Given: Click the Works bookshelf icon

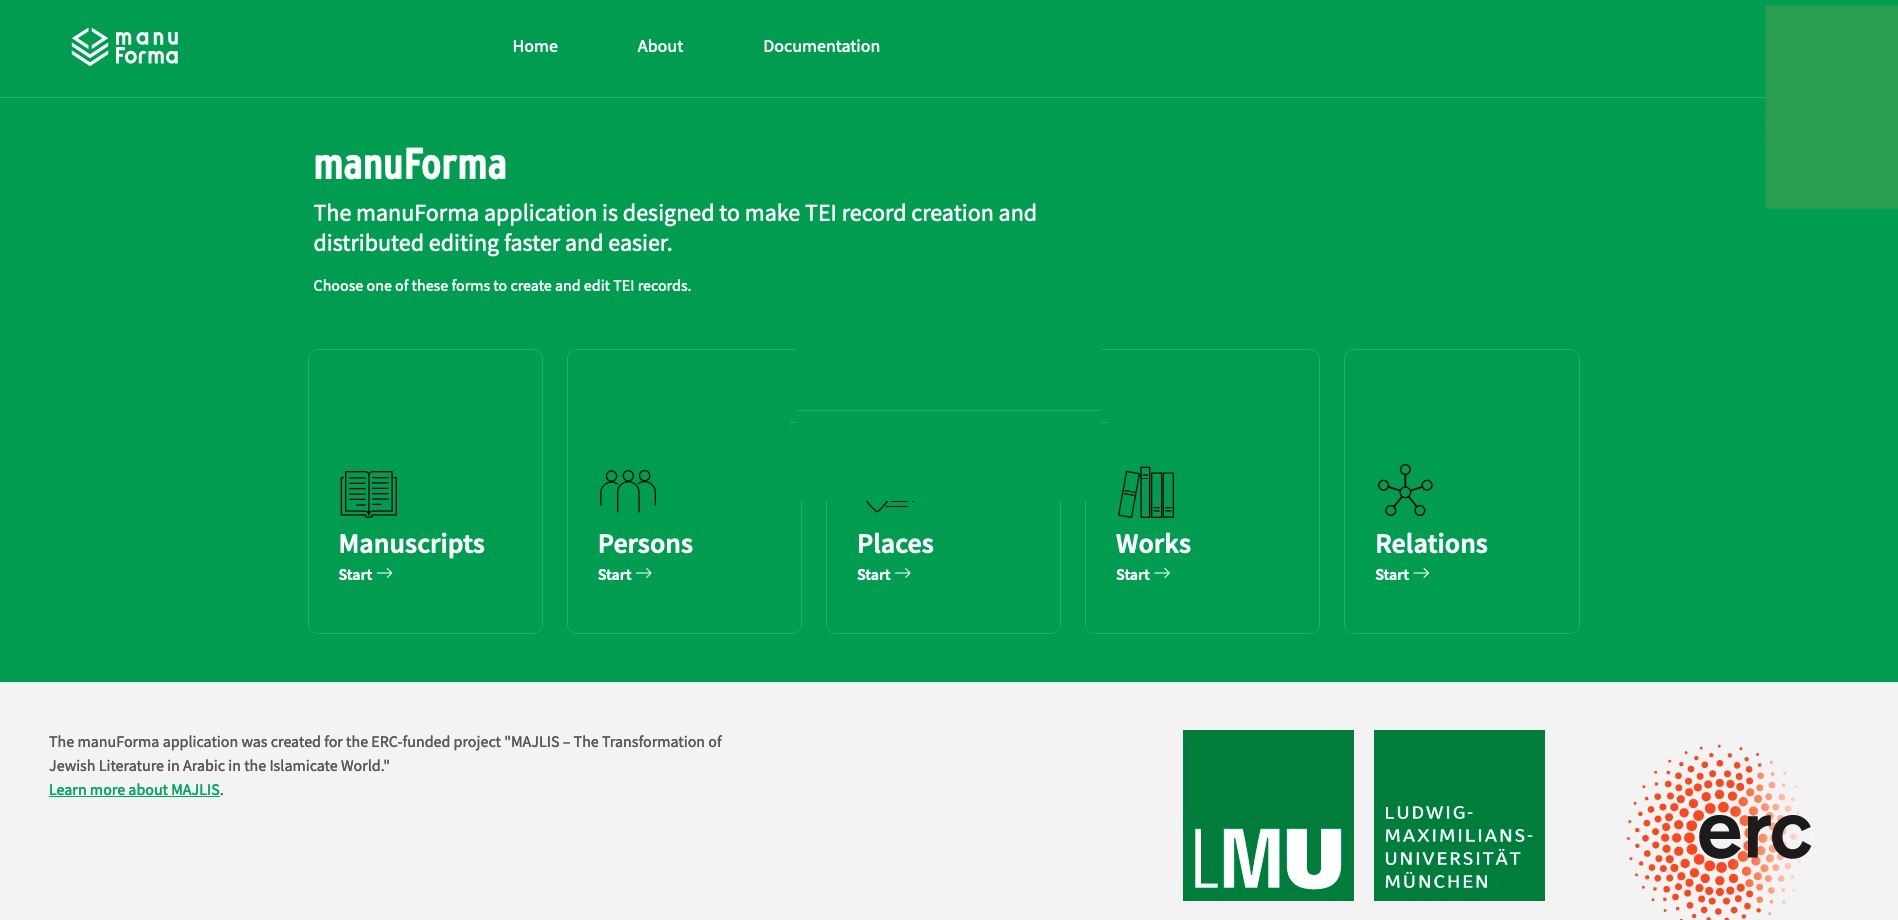Looking at the screenshot, I should coord(1146,492).
